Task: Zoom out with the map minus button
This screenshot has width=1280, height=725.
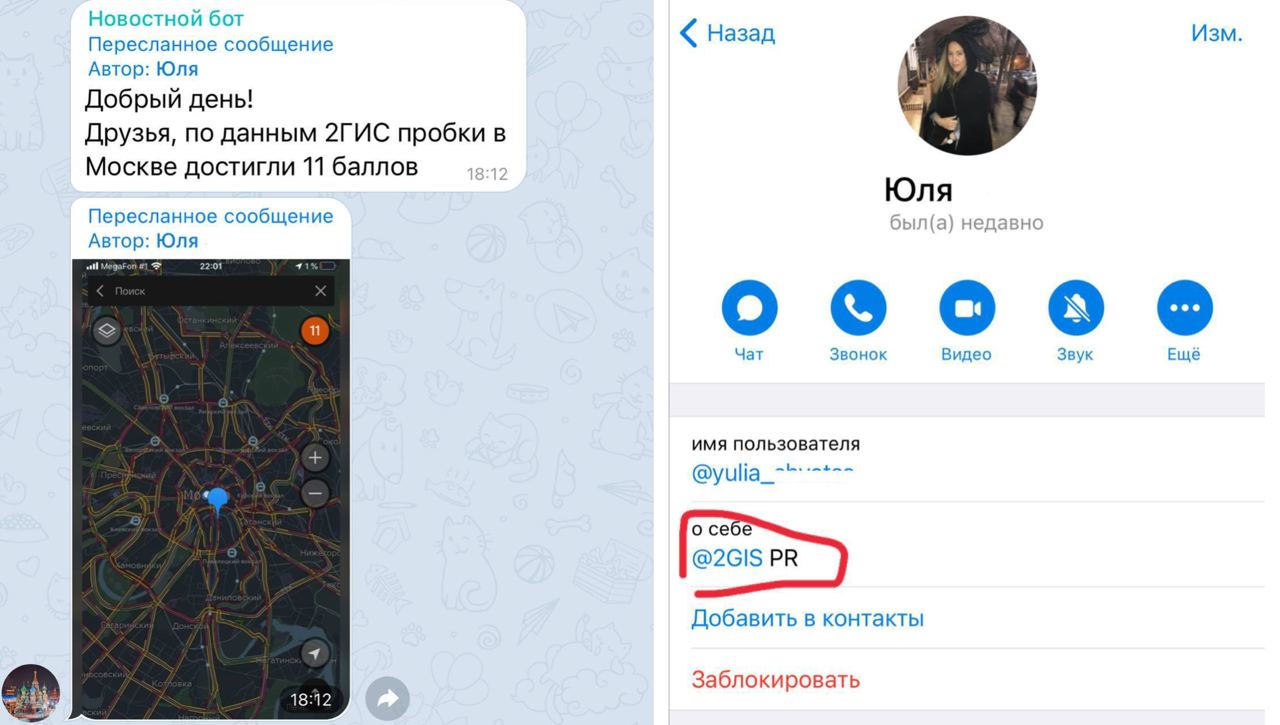Action: 315,494
